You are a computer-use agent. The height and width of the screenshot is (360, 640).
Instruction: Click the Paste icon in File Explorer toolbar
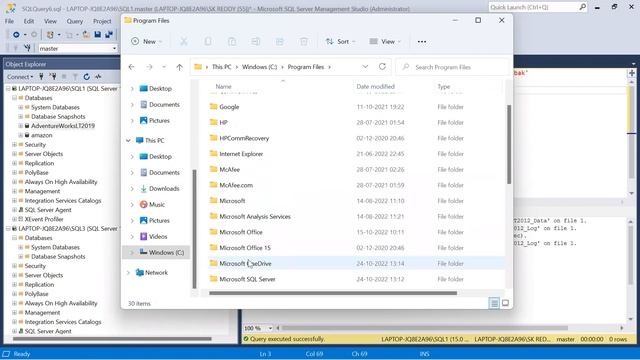232,42
